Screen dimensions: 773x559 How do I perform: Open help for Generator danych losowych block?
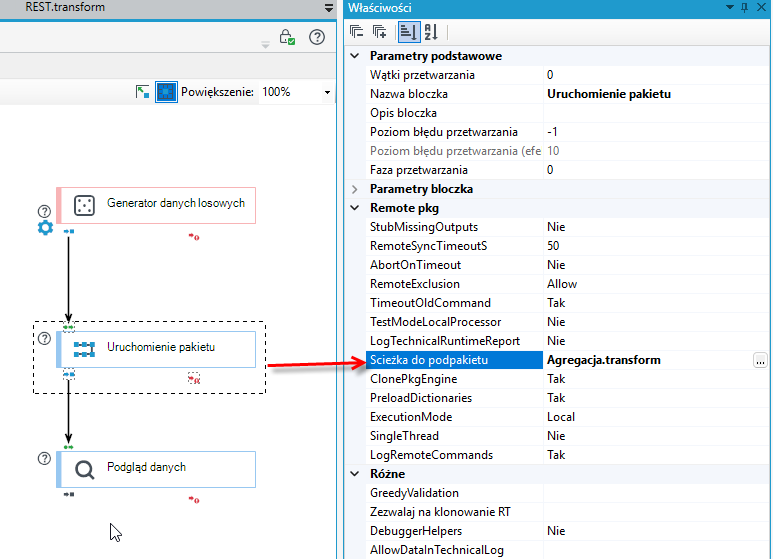44,211
